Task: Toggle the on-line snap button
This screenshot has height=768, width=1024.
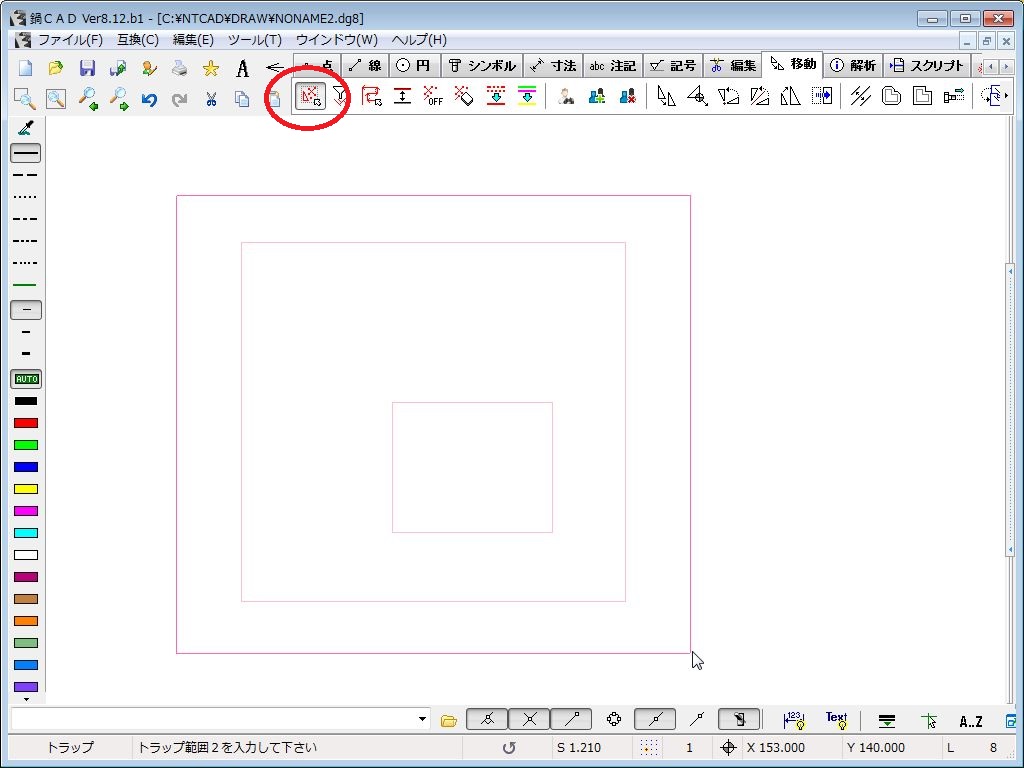Action: click(655, 720)
